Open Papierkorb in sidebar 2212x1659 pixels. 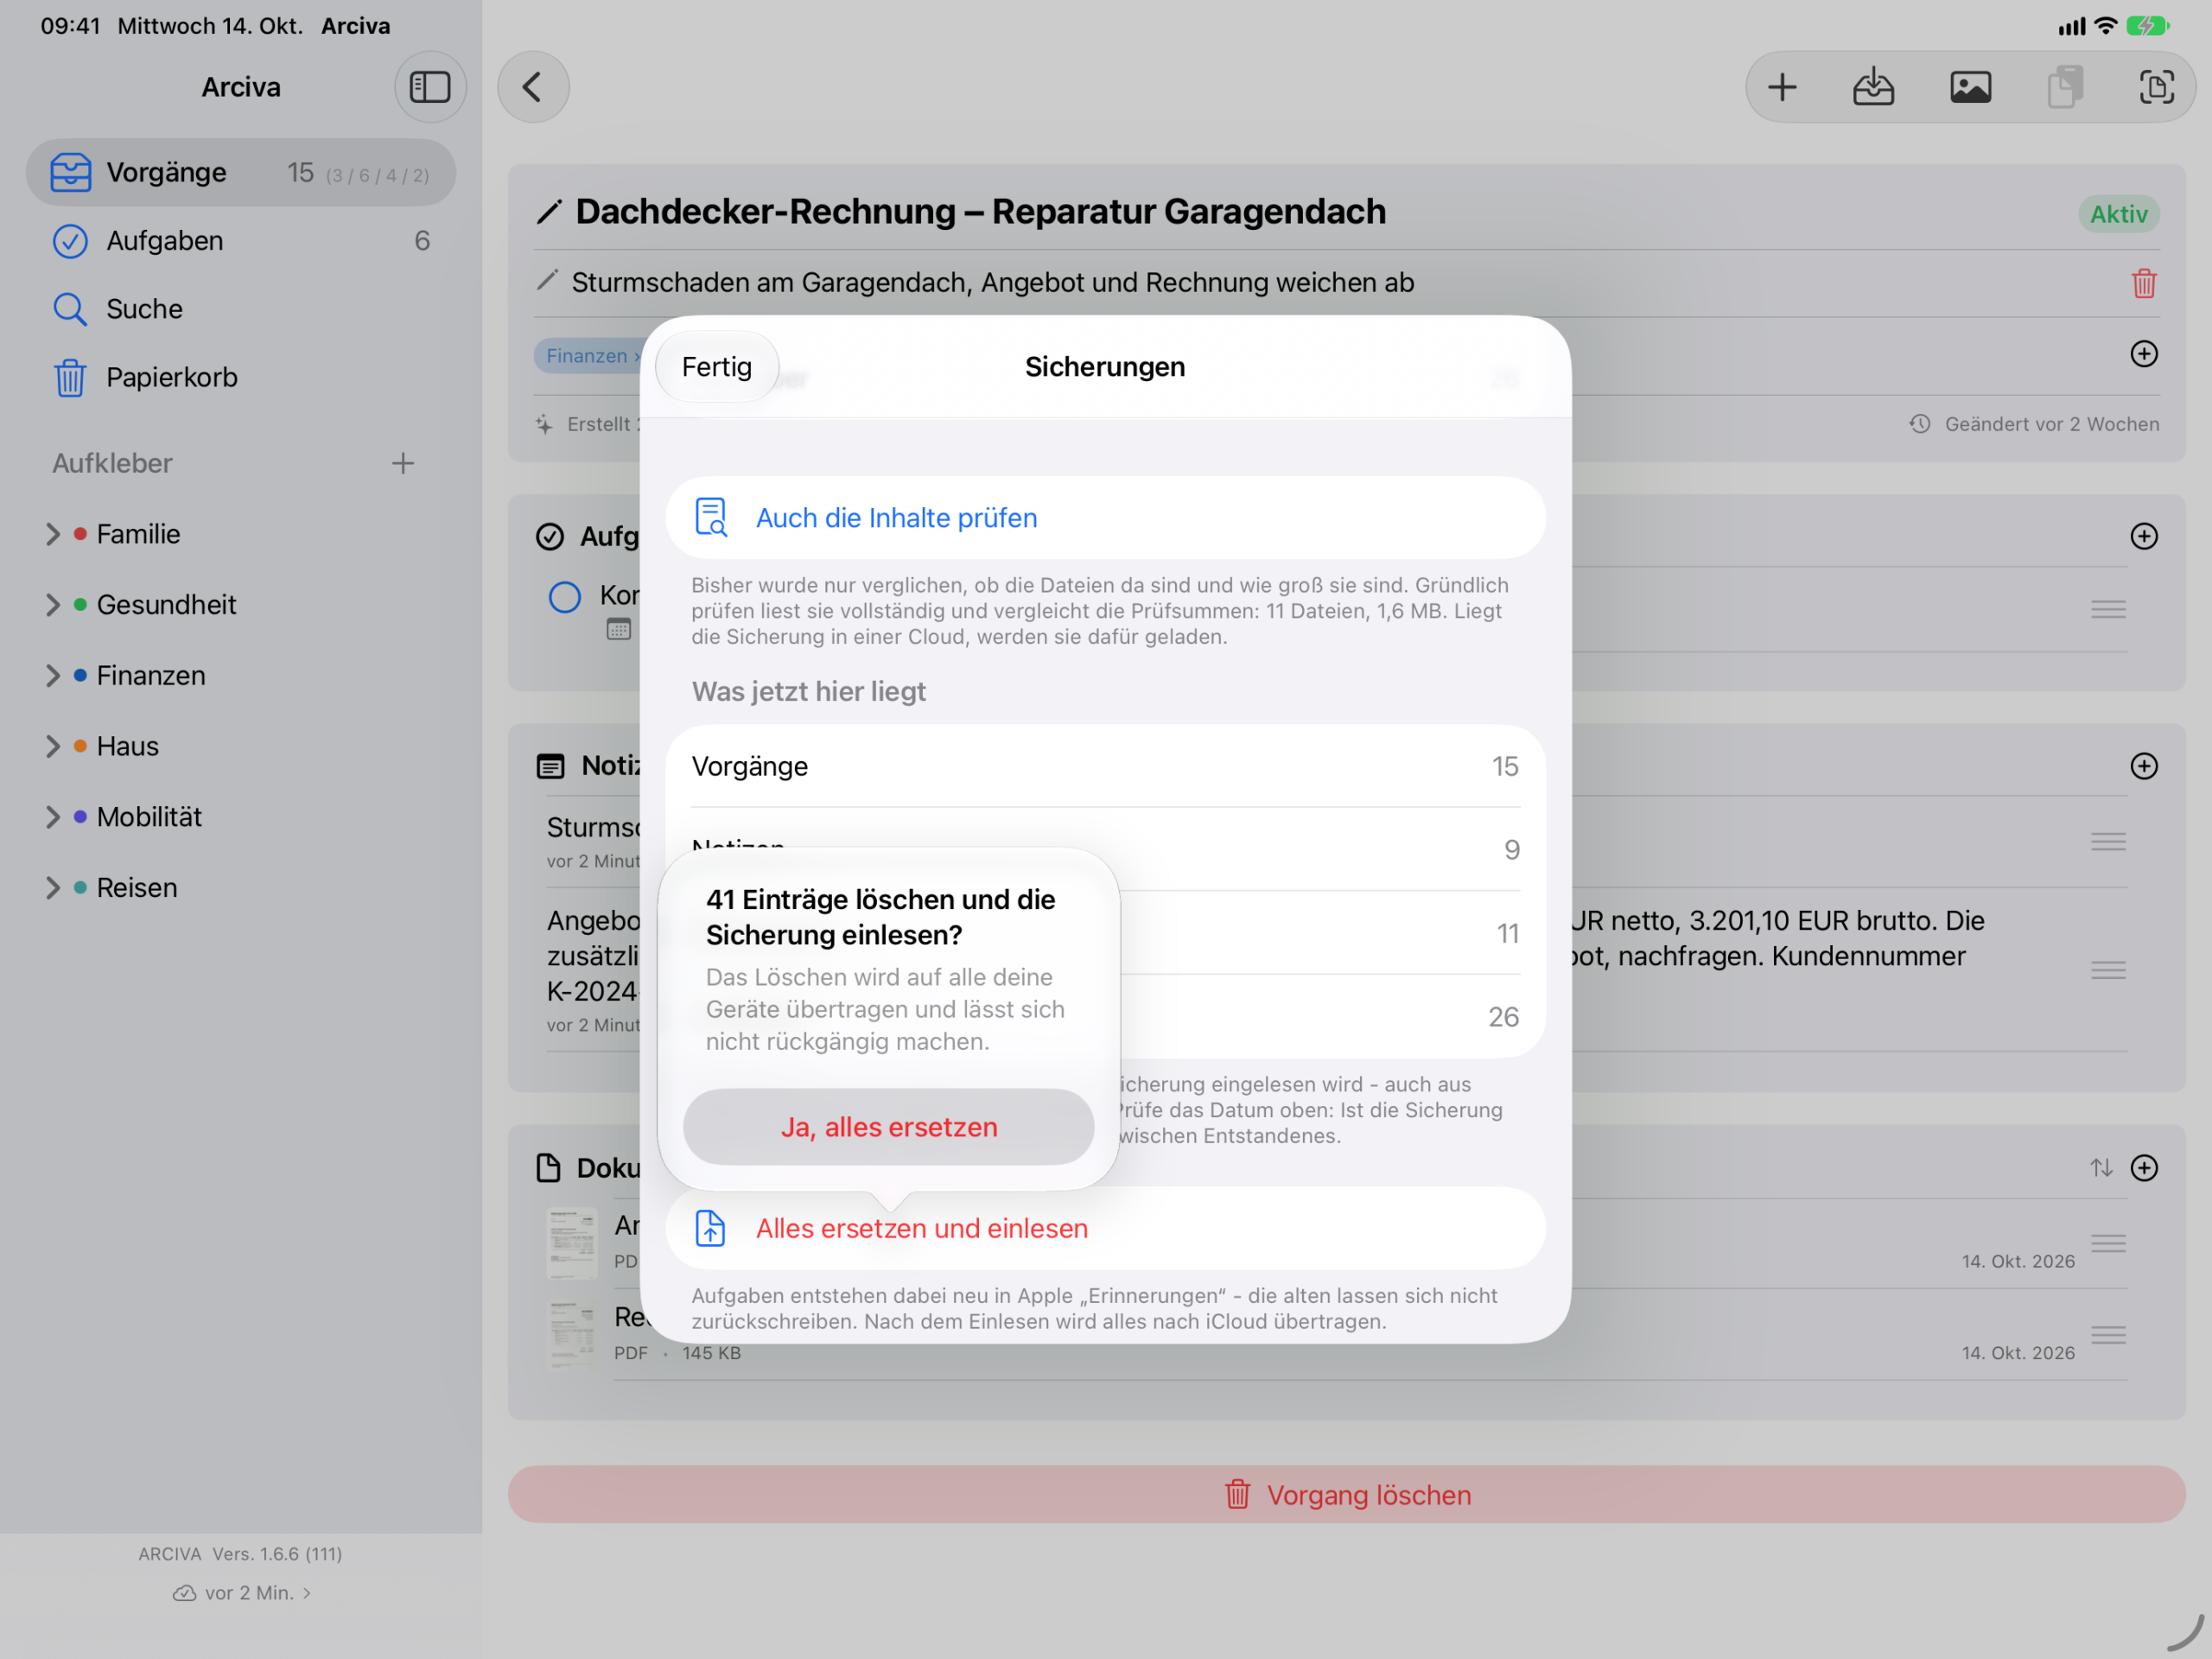click(x=241, y=377)
